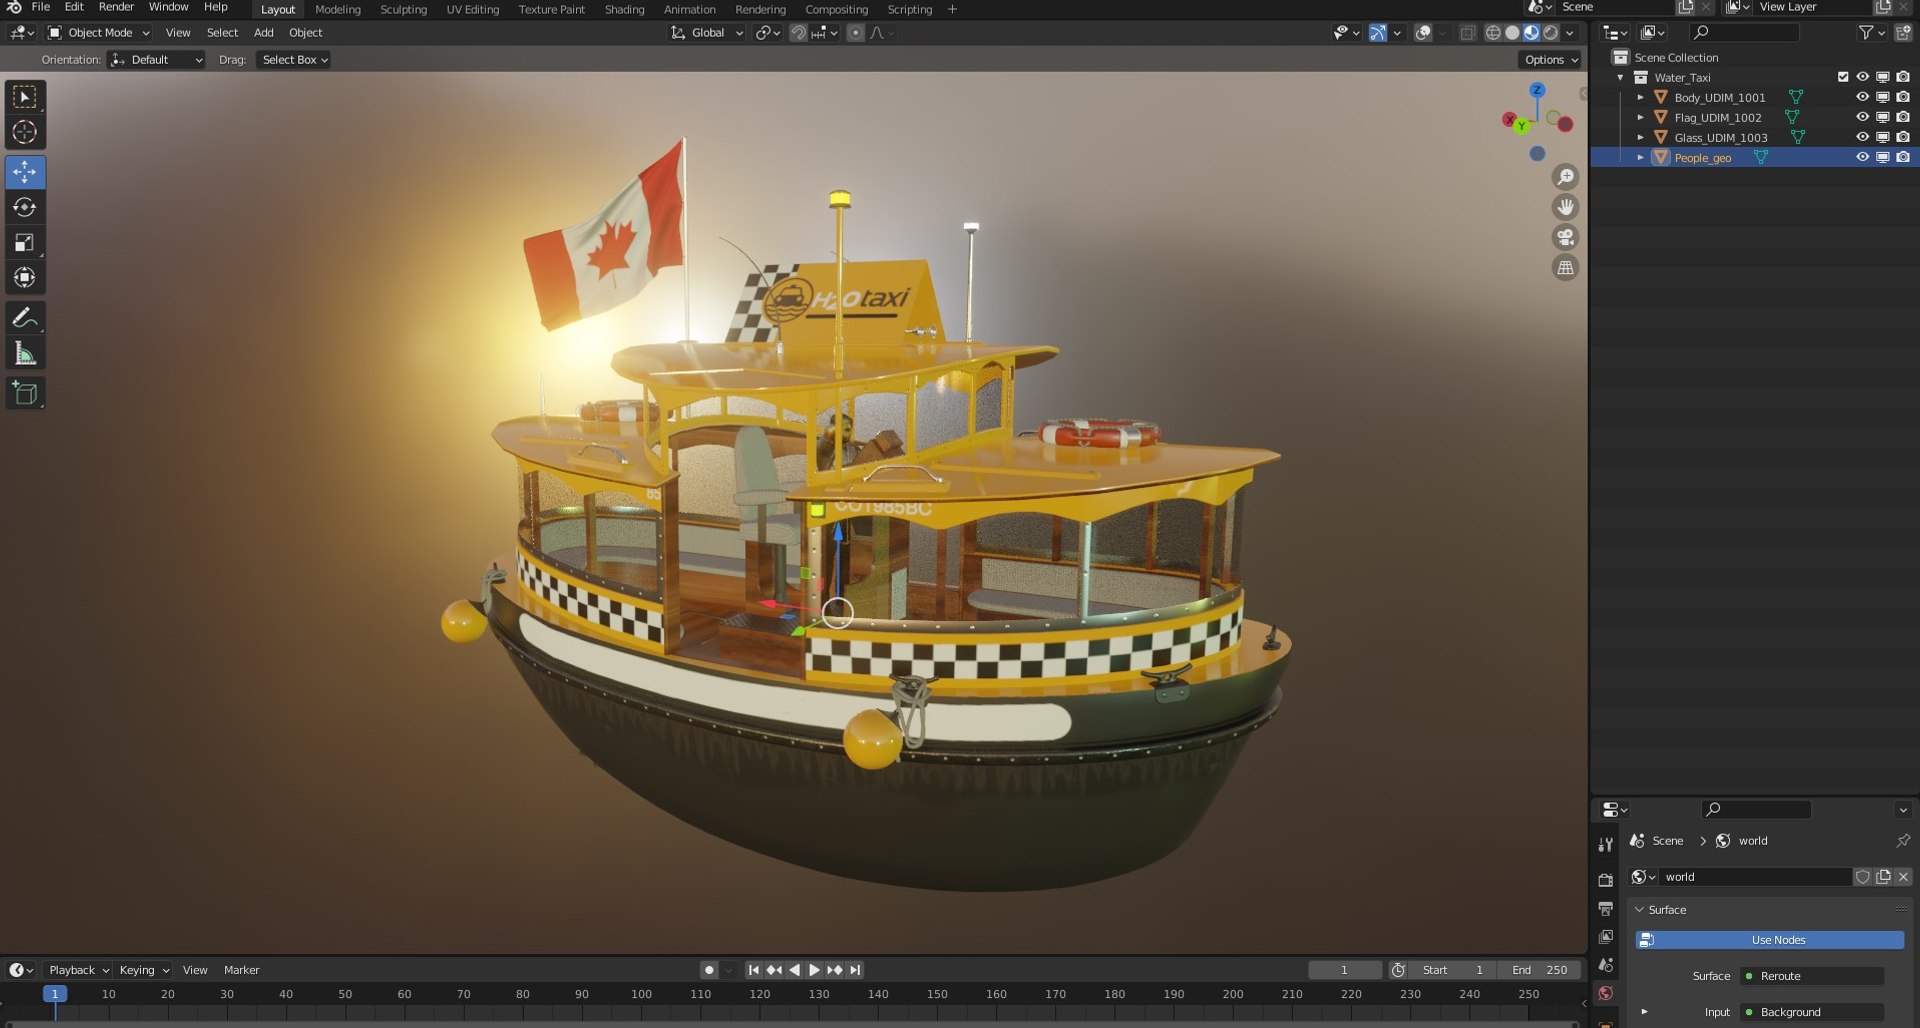This screenshot has height=1028, width=1920.
Task: Click the Use Nodes button
Action: click(x=1769, y=940)
